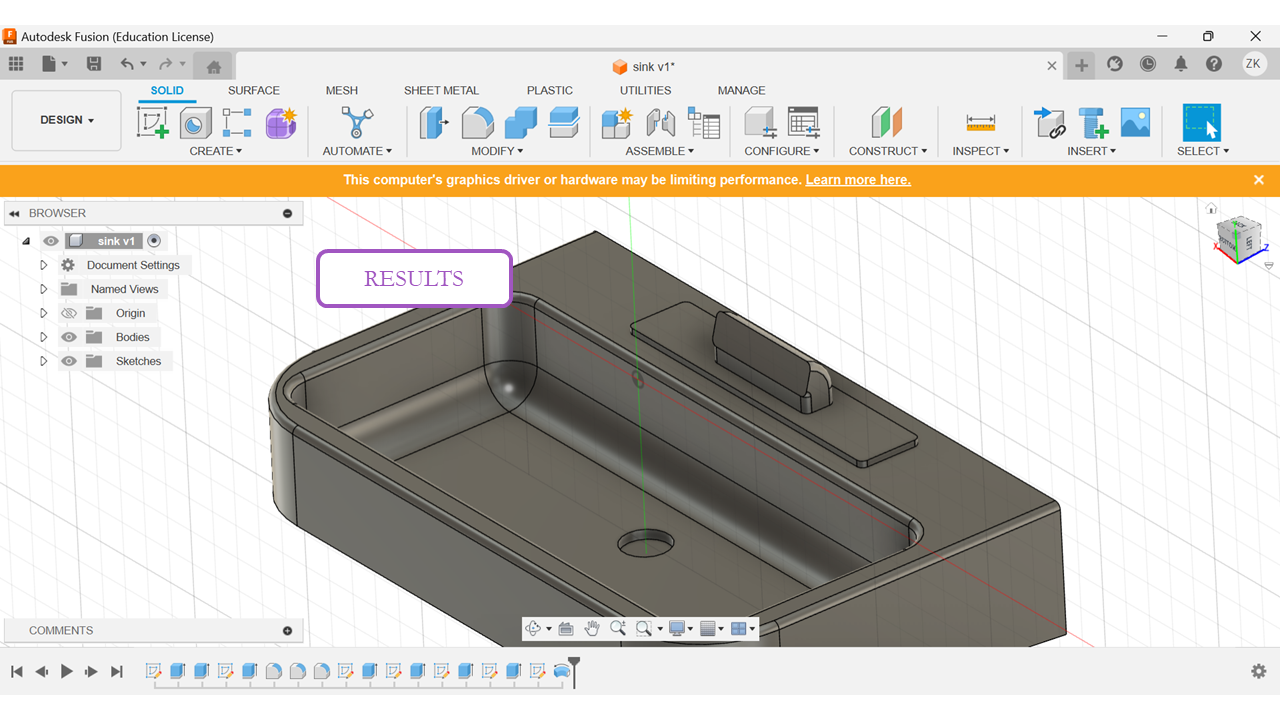The image size is (1280, 720).
Task: Open the notifications bell
Action: pyautogui.click(x=1181, y=64)
